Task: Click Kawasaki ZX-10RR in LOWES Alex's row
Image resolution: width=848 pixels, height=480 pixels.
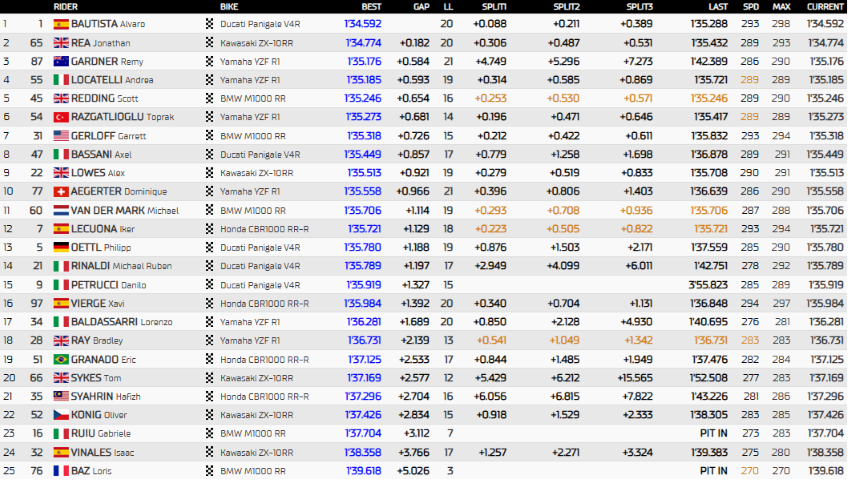Action: click(x=256, y=173)
